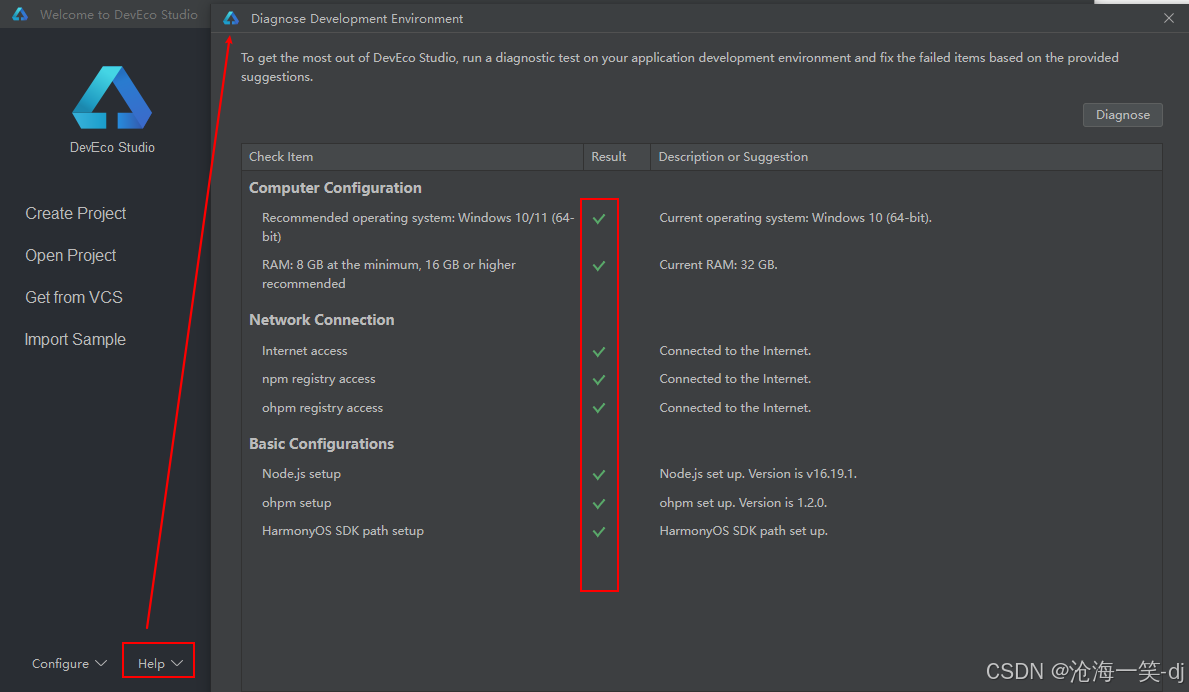Image resolution: width=1189 pixels, height=692 pixels.
Task: Click 'Connected to the Internet.' beside npm registry
Action: pyautogui.click(x=735, y=379)
